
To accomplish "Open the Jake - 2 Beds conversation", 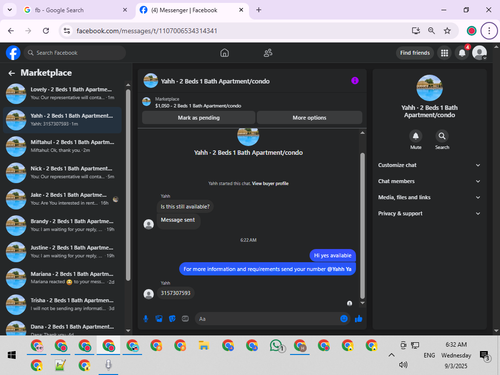I will point(62,199).
